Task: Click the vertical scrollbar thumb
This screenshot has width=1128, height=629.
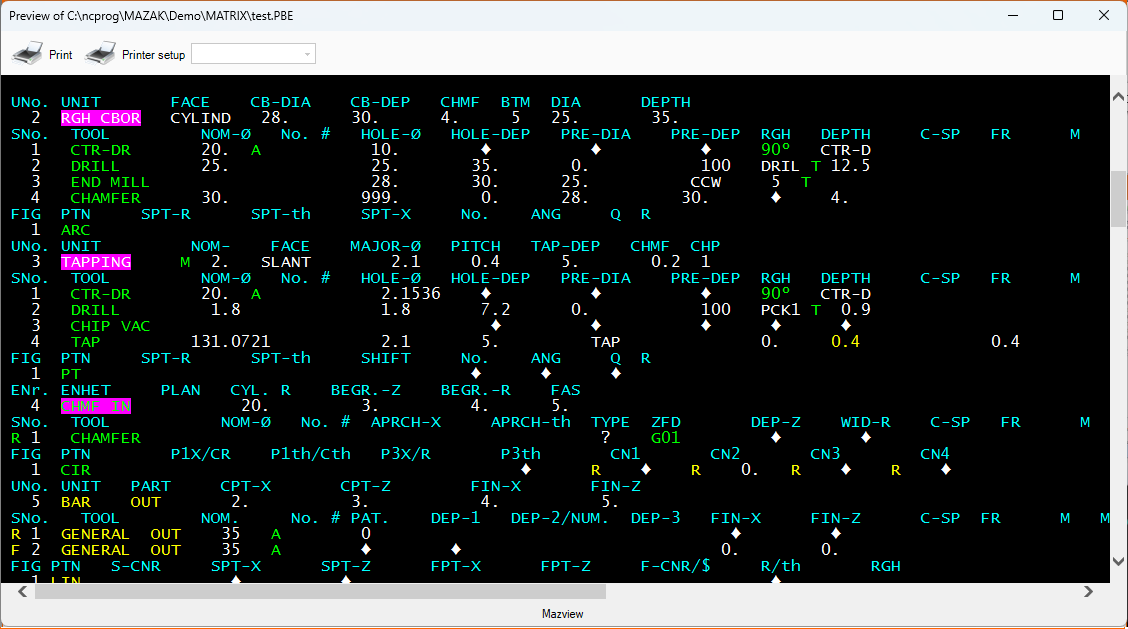Action: pyautogui.click(x=1119, y=199)
